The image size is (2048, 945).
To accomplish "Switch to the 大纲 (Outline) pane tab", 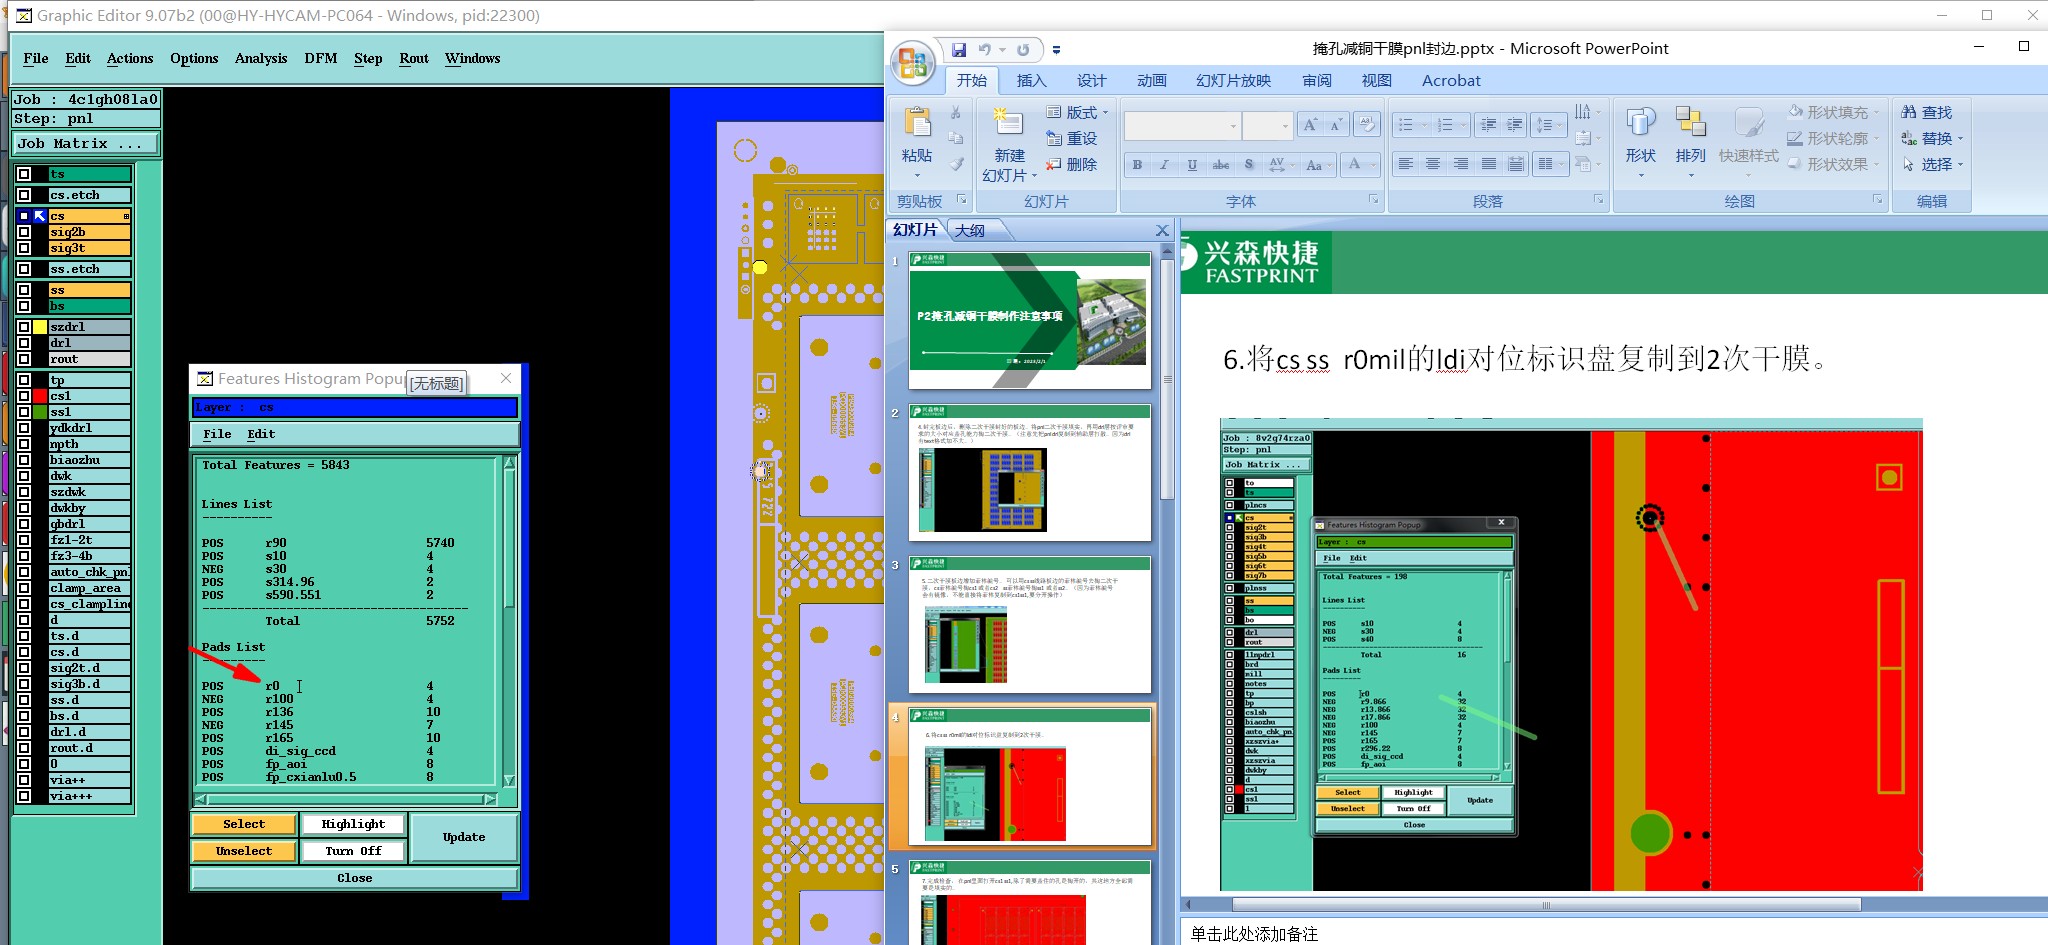I will coord(970,230).
